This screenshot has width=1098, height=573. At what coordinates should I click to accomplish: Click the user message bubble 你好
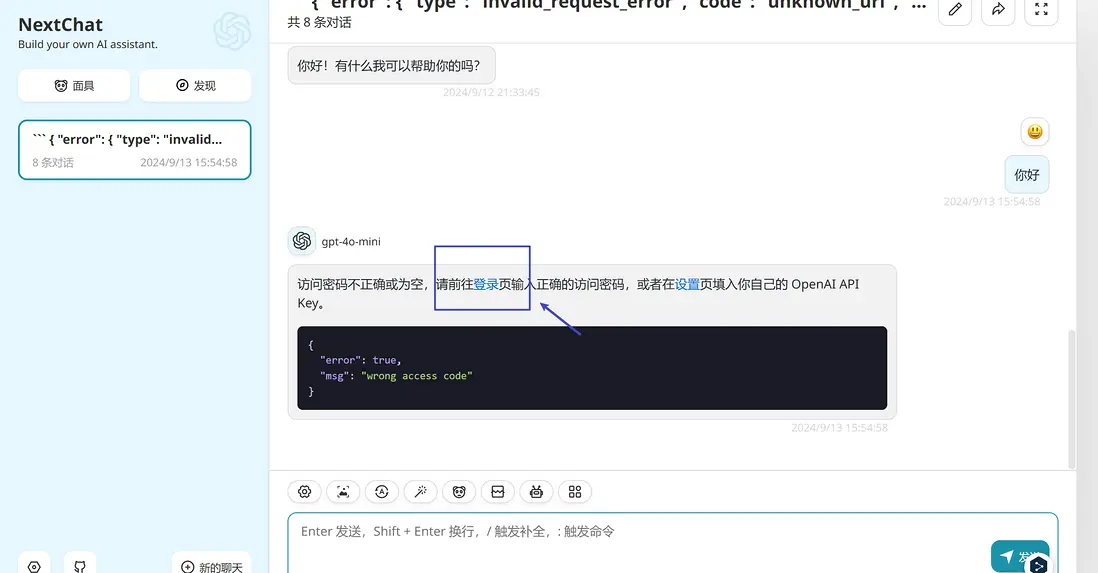pos(1027,174)
